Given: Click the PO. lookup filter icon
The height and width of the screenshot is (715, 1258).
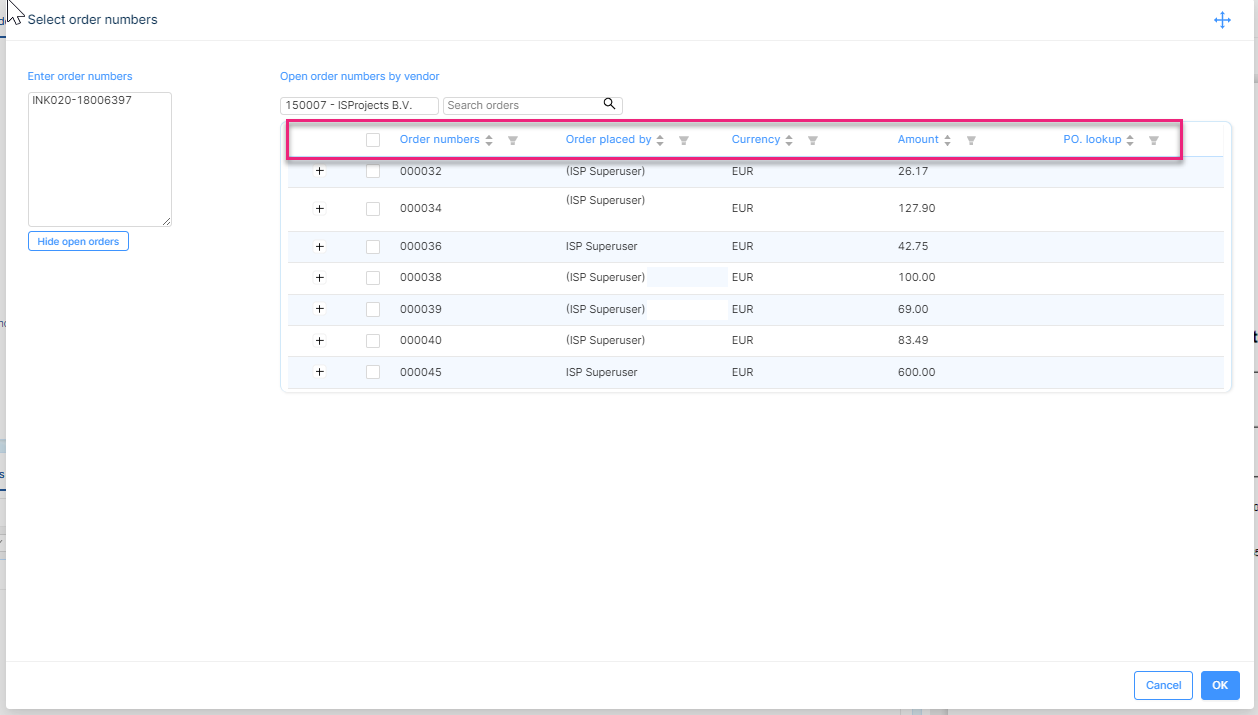Looking at the screenshot, I should pos(1153,141).
